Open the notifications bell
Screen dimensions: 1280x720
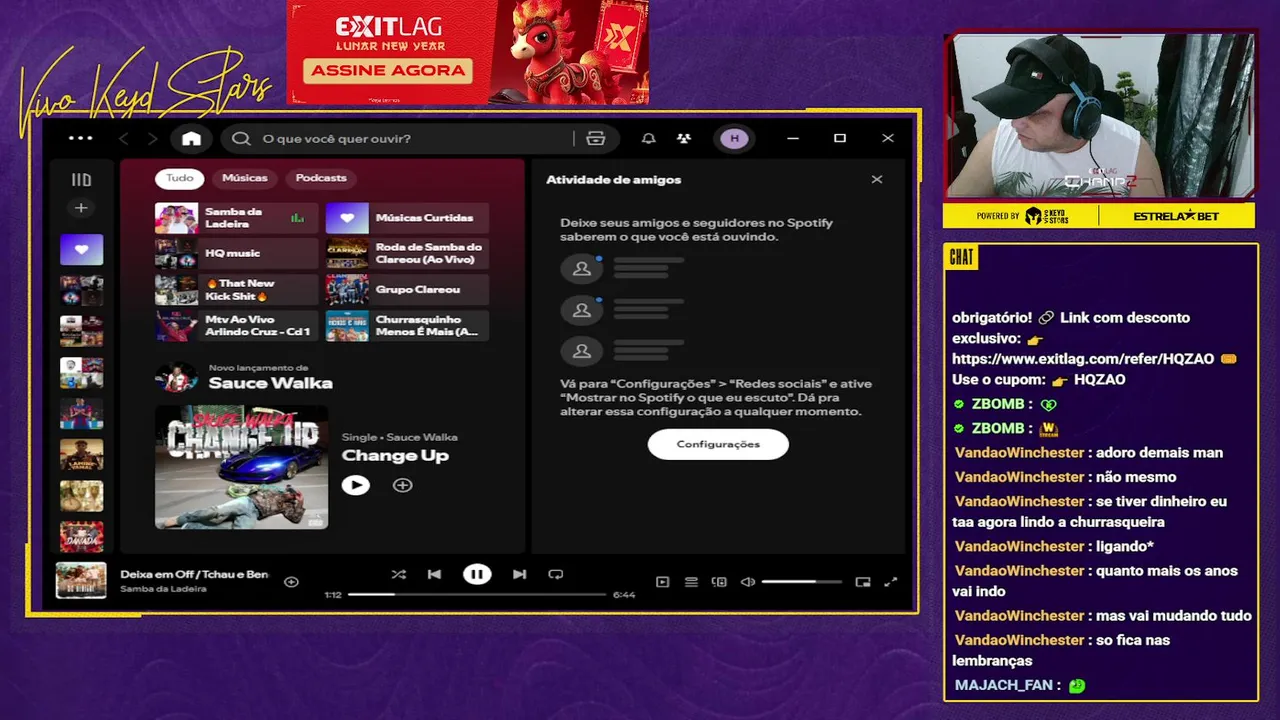coord(649,138)
